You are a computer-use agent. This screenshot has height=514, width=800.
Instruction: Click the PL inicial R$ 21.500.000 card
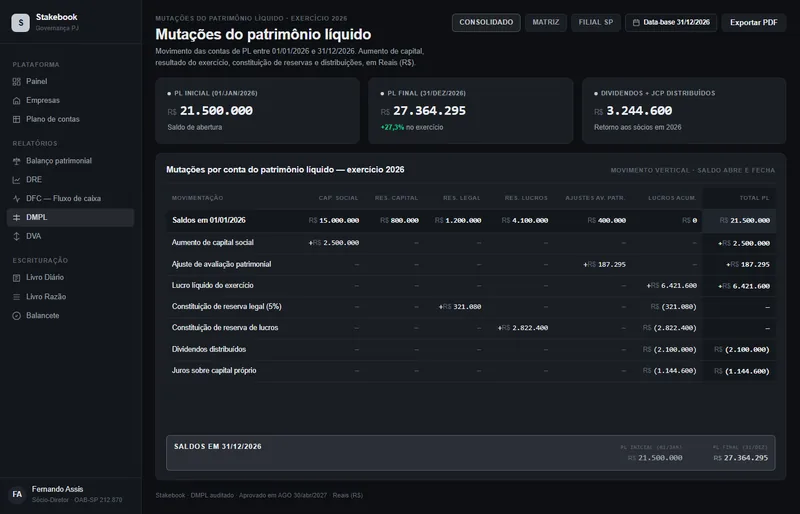coord(257,110)
